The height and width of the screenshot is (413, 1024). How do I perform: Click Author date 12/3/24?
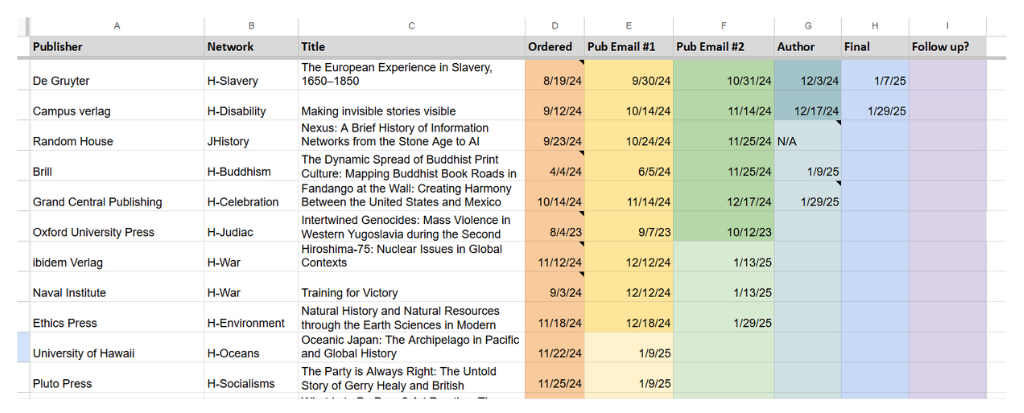pyautogui.click(x=808, y=75)
